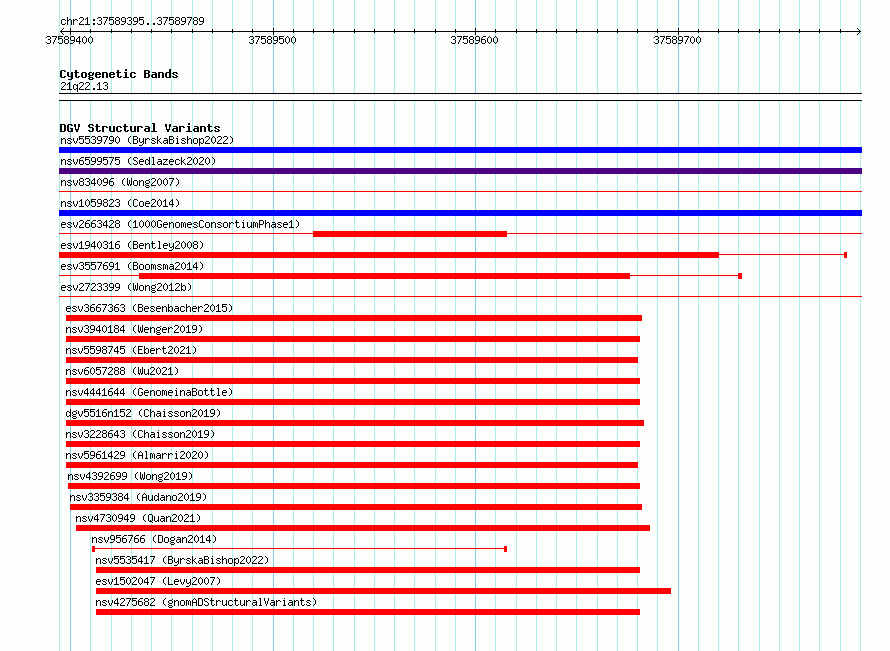Open variant nsv834096 (Wong2007) label
The image size is (890, 651).
(x=120, y=182)
